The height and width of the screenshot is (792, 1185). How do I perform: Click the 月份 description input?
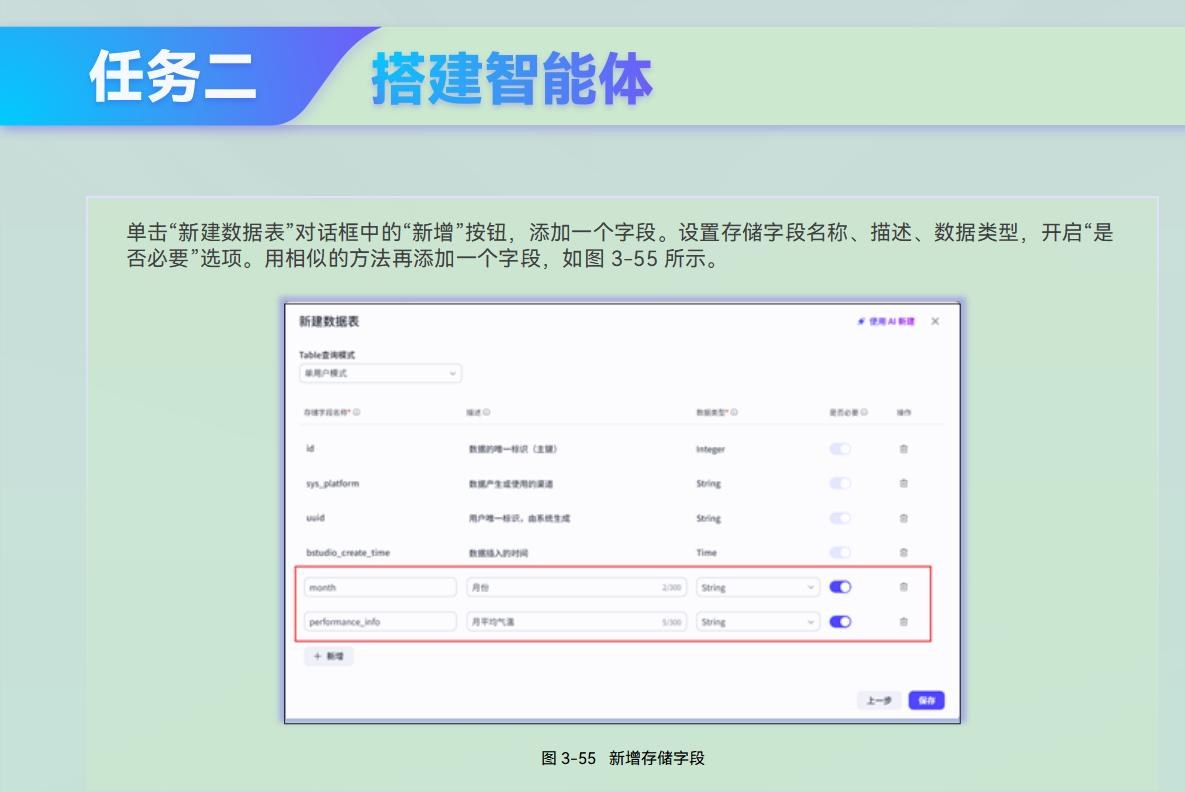[576, 587]
